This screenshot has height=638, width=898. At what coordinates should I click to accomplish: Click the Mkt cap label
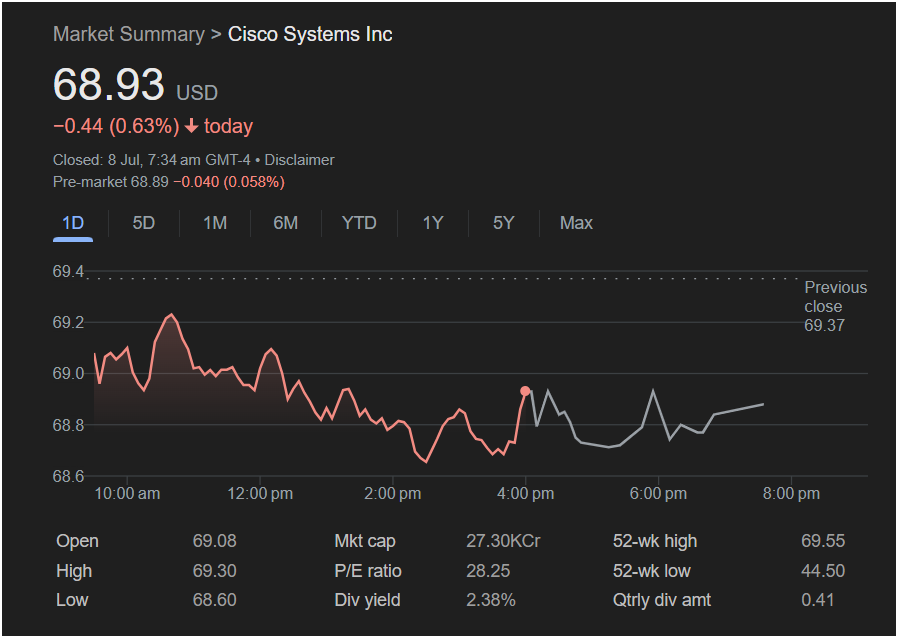[365, 541]
